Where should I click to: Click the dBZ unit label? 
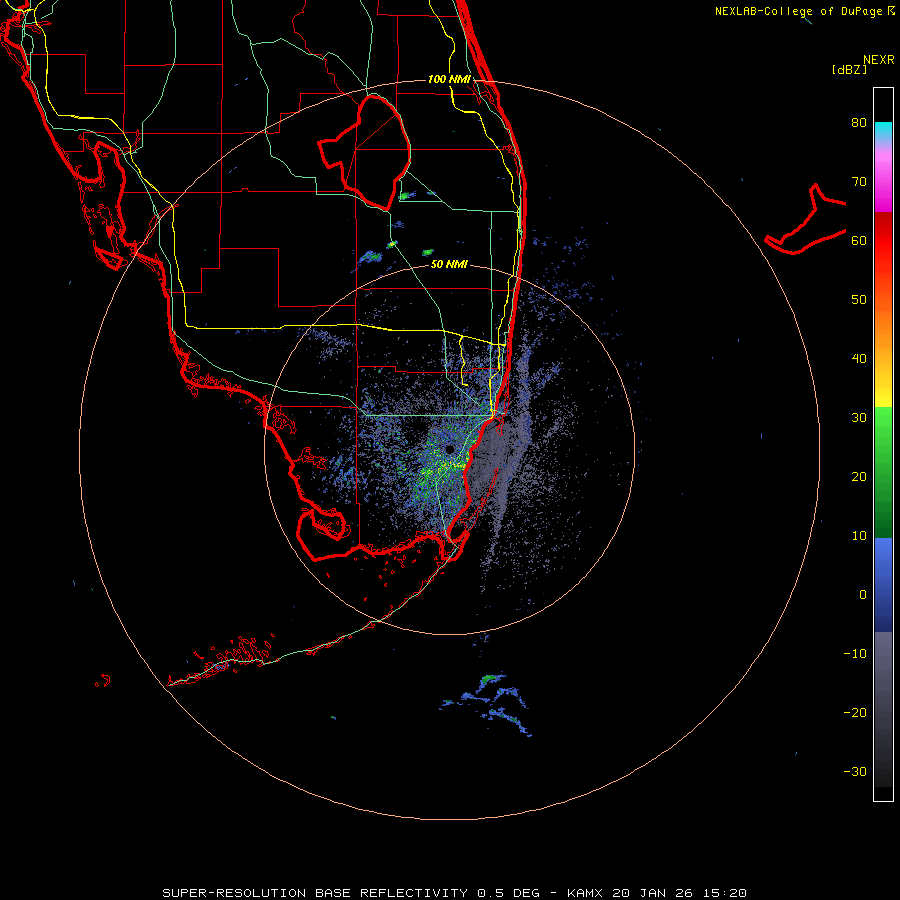(x=849, y=69)
